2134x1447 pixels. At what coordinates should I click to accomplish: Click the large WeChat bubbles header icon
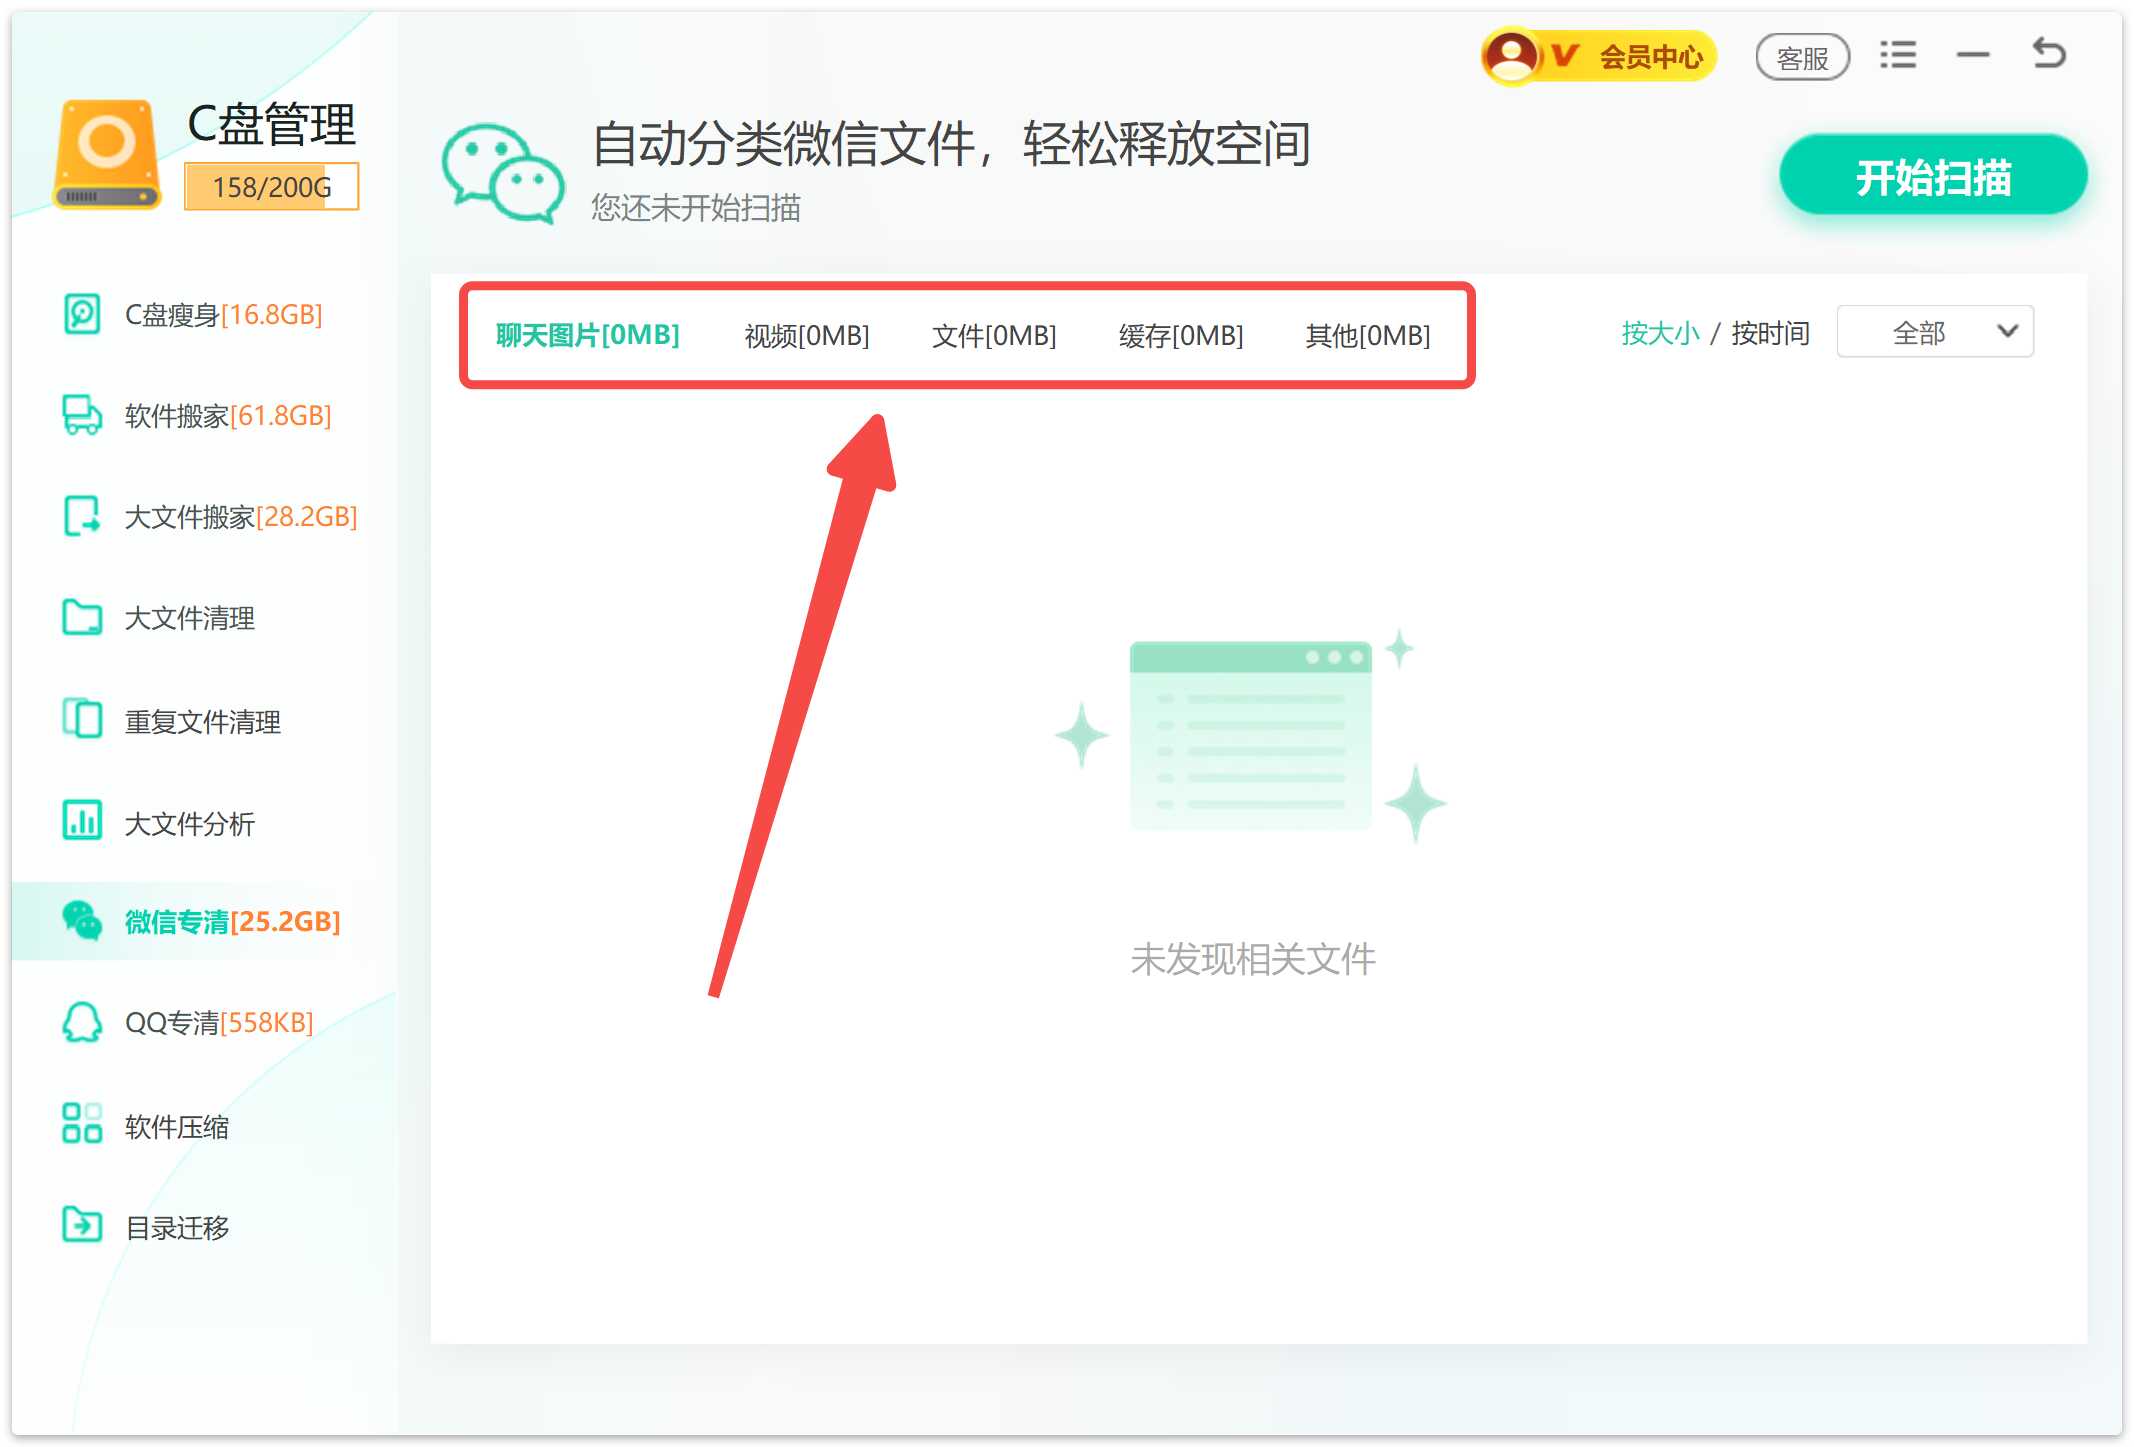[x=503, y=173]
